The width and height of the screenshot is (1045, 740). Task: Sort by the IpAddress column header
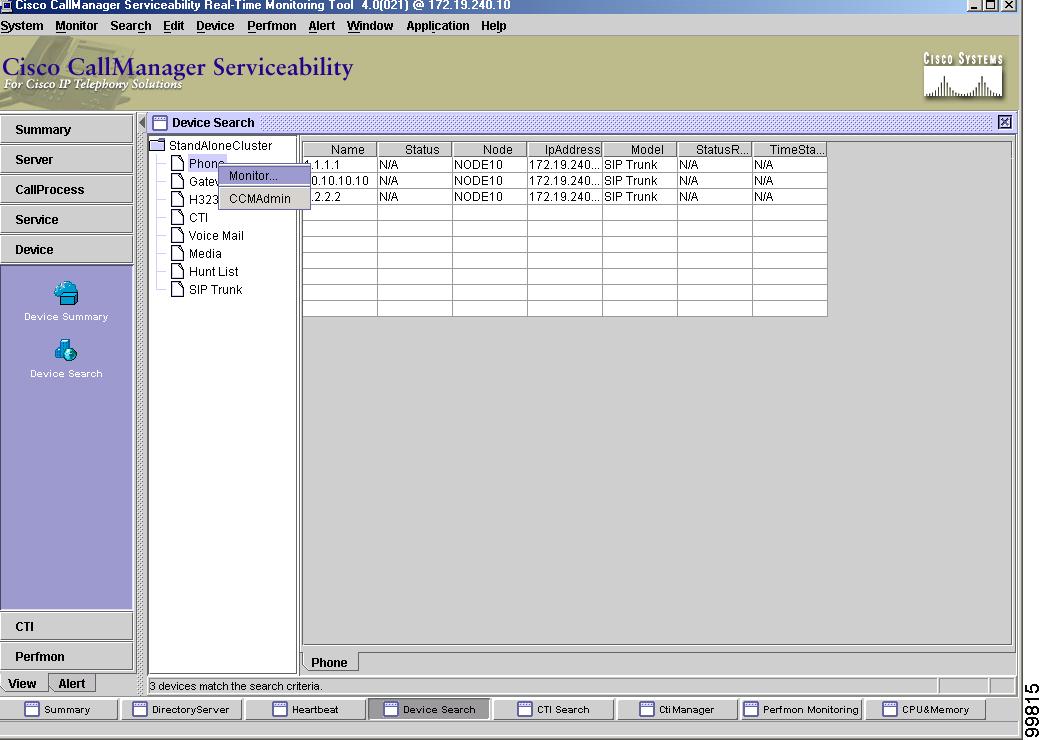(x=565, y=149)
